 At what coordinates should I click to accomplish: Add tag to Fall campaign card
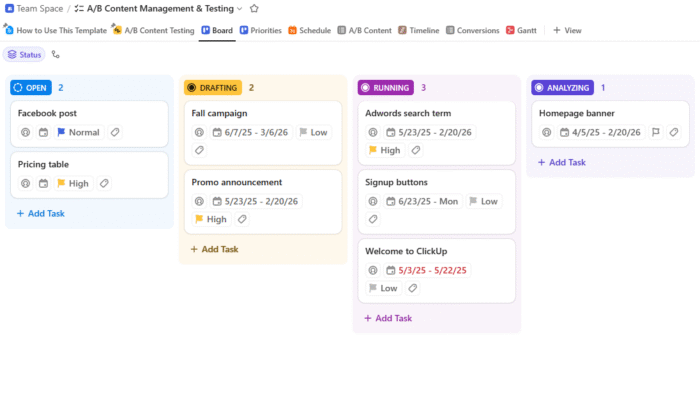click(x=199, y=150)
